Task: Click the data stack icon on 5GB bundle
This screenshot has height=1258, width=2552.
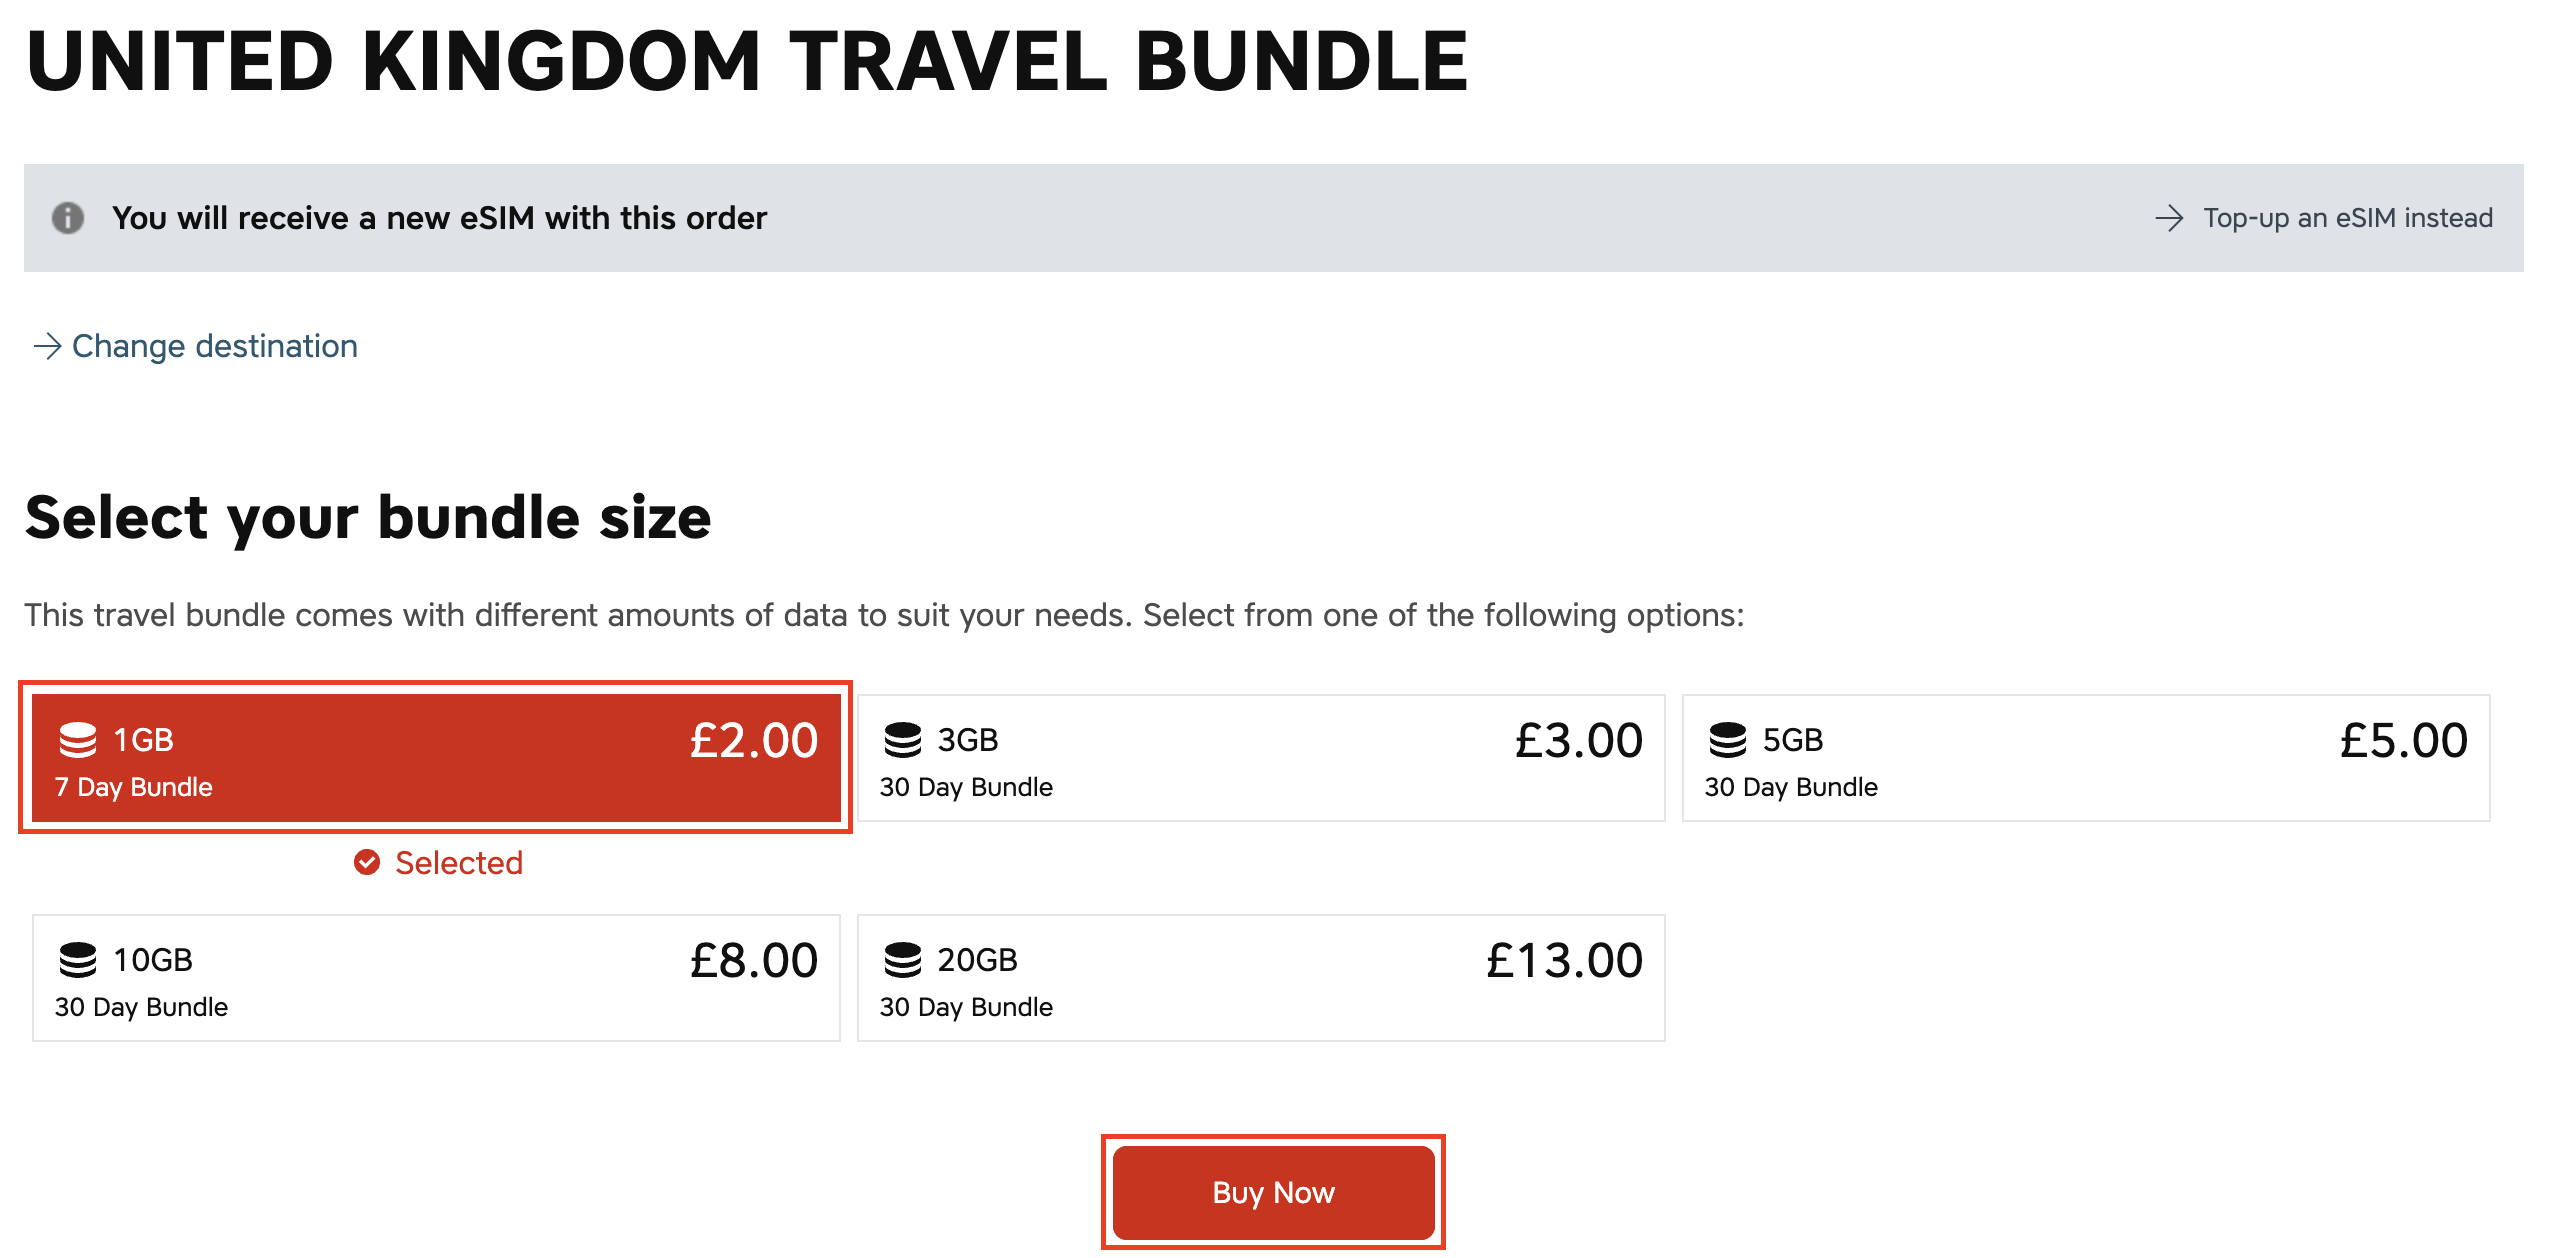Action: (x=1727, y=740)
